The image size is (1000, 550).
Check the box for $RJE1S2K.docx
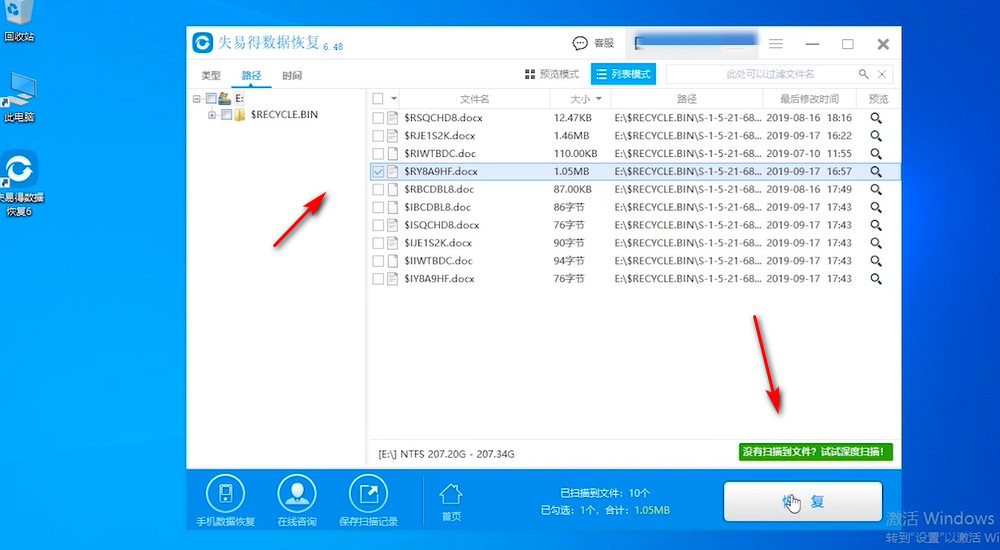click(x=378, y=136)
